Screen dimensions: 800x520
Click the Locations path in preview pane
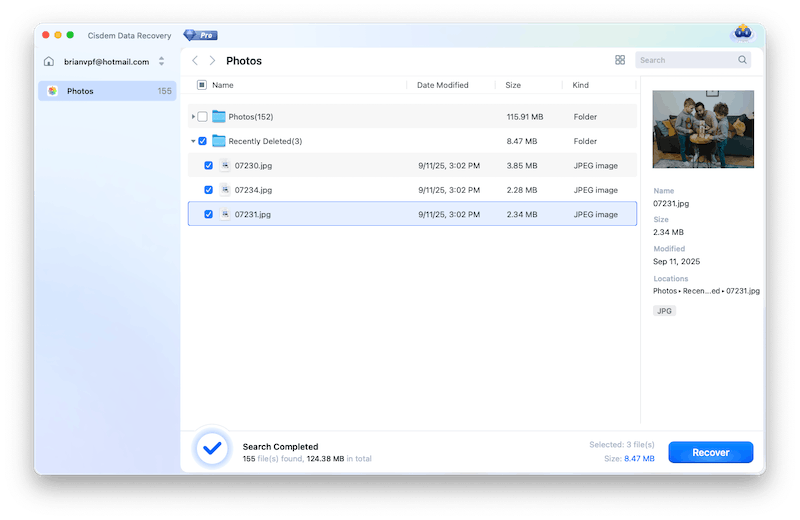coord(706,291)
